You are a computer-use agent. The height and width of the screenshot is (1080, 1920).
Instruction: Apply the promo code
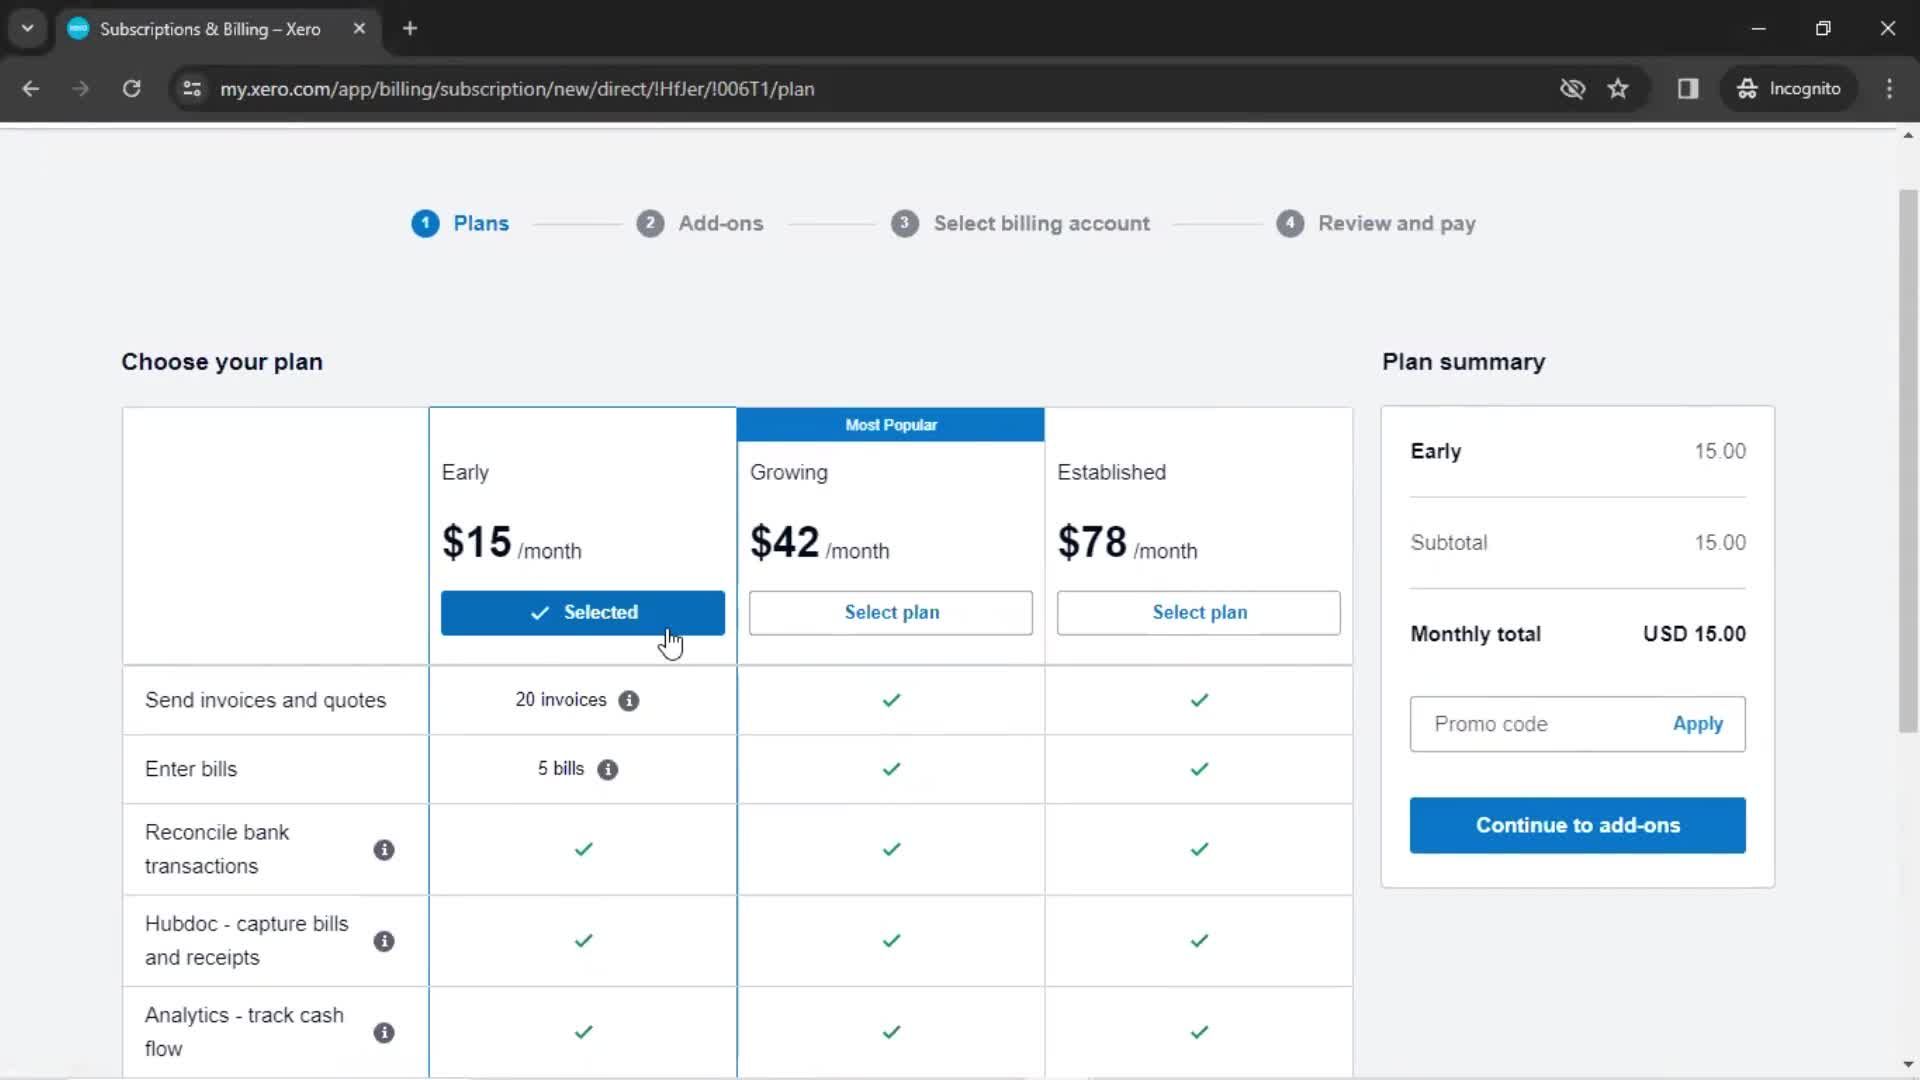tap(1697, 724)
